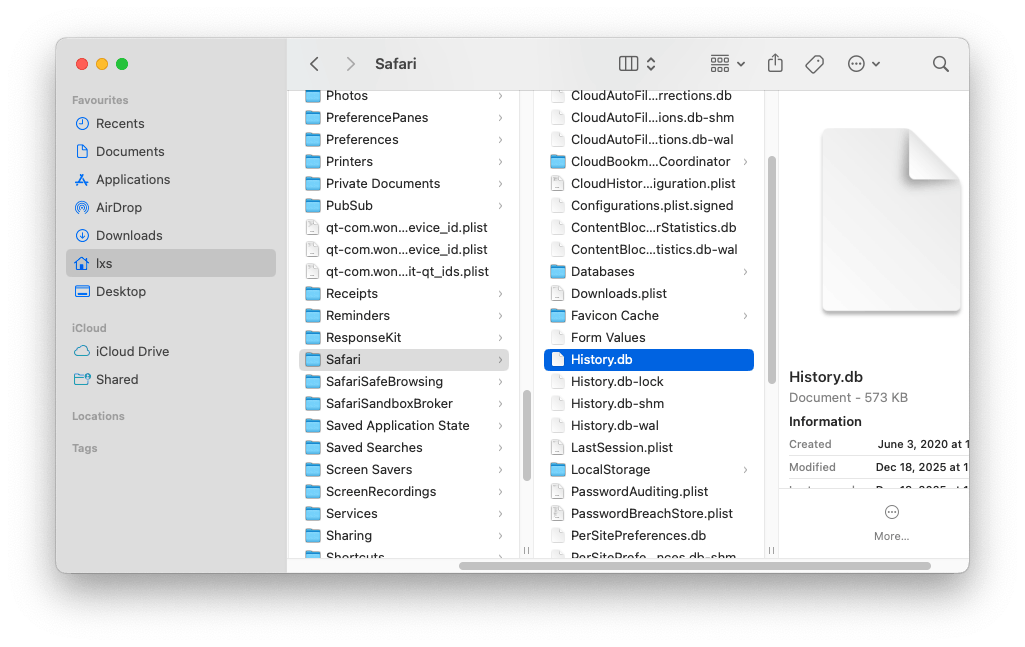Select Recents in the Favourites list
The image size is (1025, 647).
coord(121,123)
